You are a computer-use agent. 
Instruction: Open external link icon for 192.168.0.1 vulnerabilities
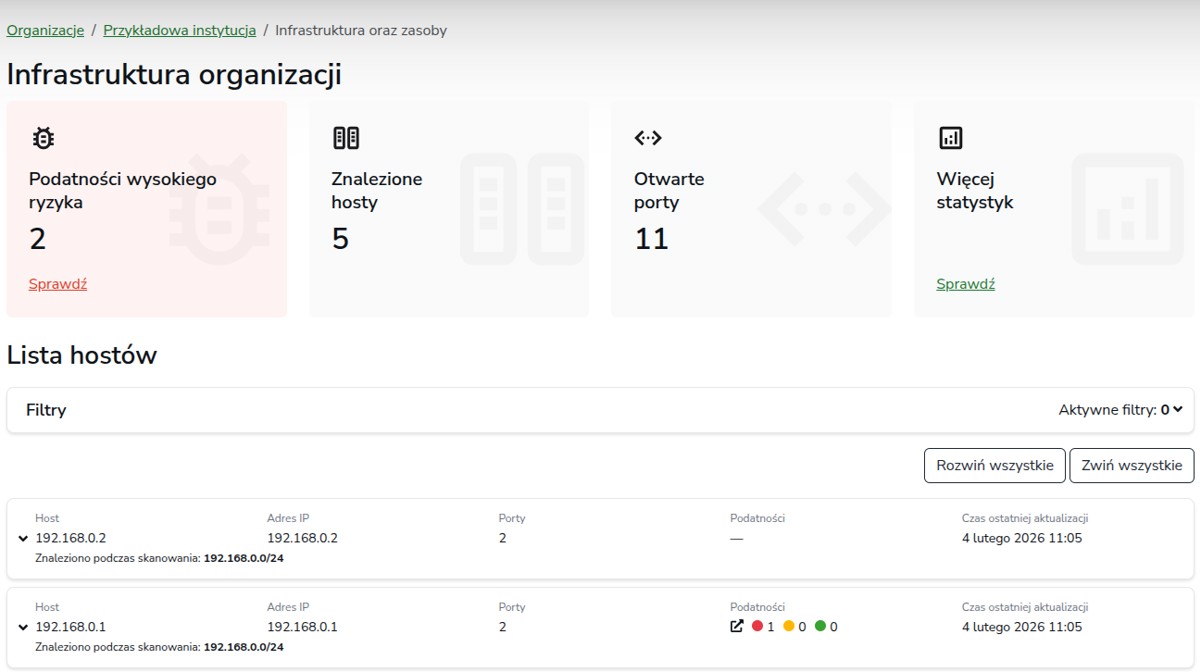coord(737,627)
